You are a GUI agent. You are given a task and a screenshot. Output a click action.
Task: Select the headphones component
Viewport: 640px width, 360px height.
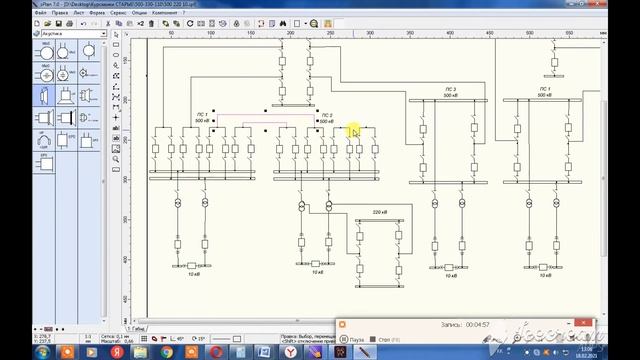pyautogui.click(x=44, y=140)
